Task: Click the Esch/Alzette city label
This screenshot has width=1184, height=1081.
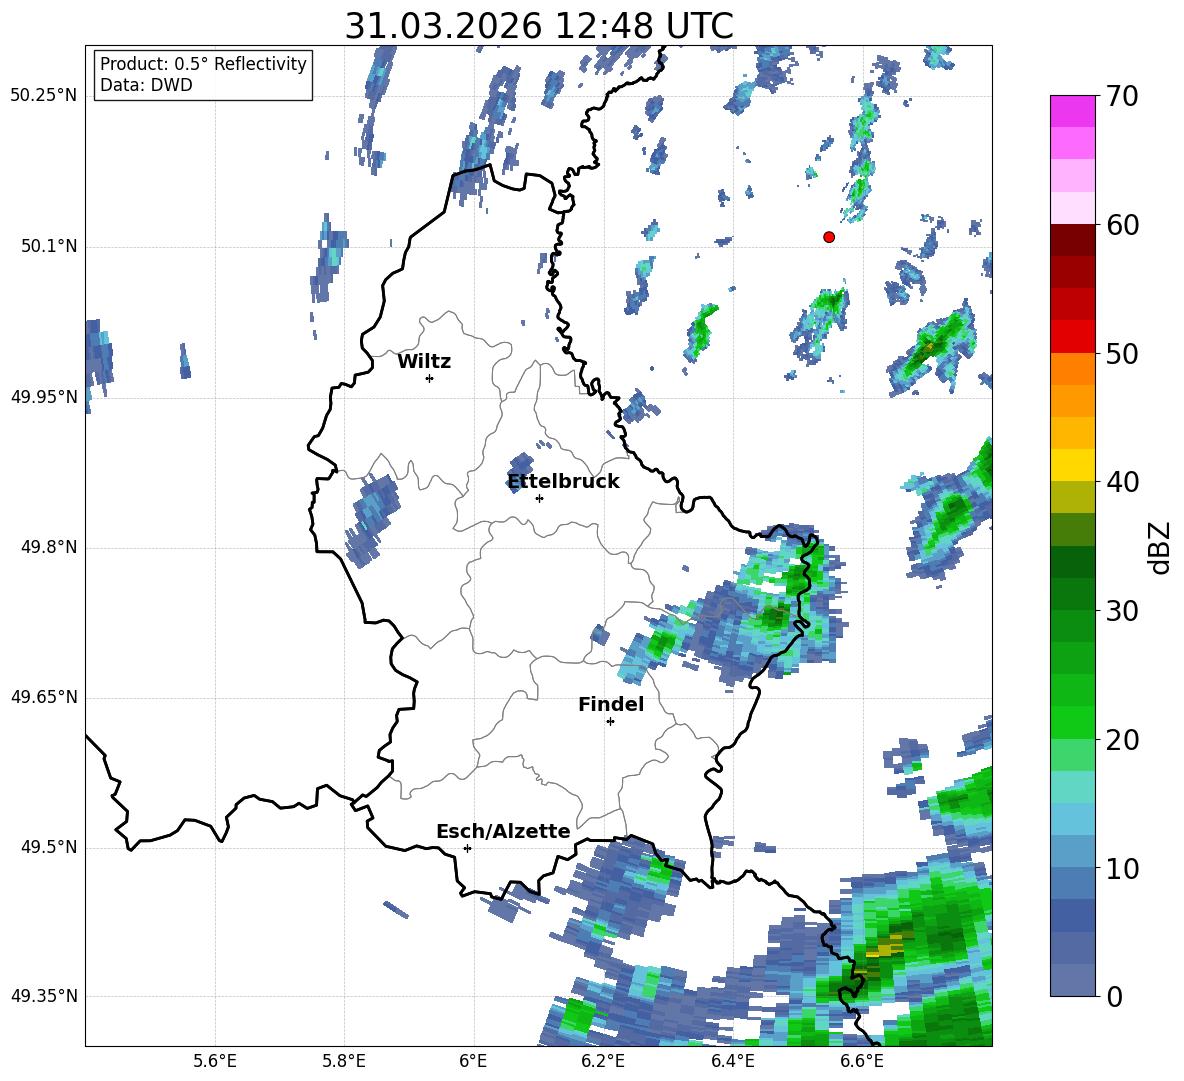Action: pyautogui.click(x=504, y=831)
